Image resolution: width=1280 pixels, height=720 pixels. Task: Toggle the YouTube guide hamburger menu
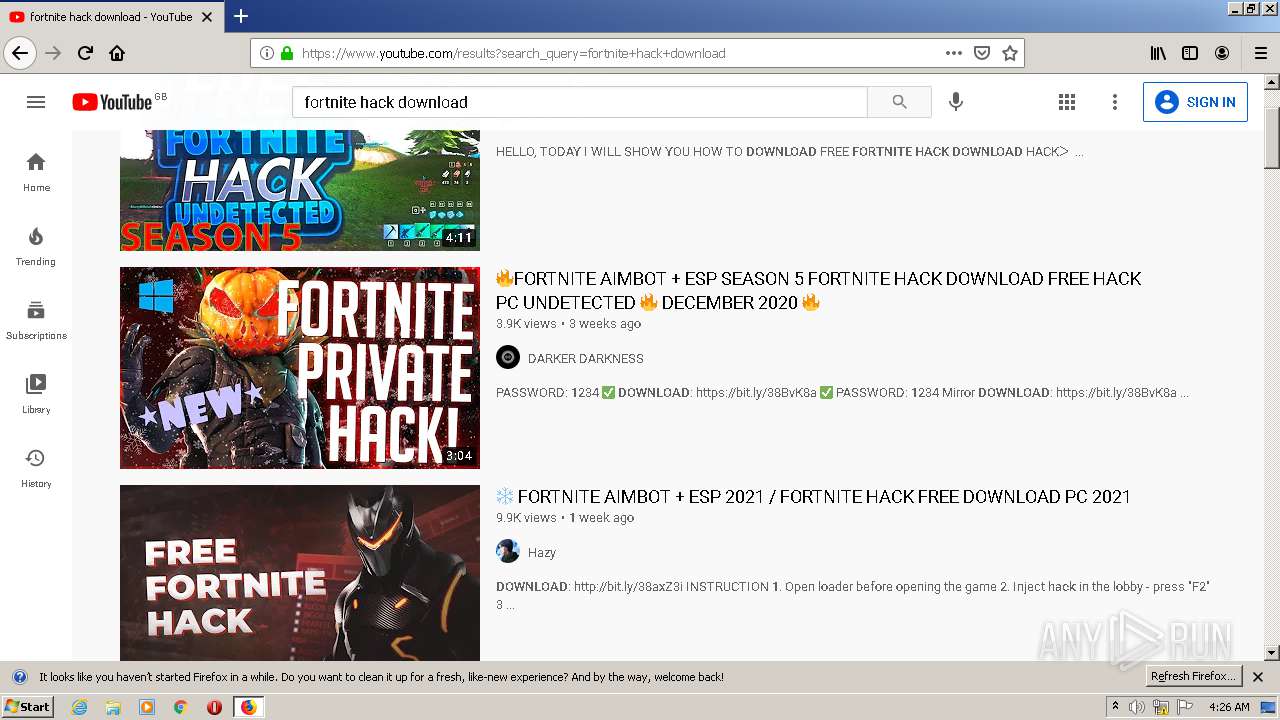point(36,102)
